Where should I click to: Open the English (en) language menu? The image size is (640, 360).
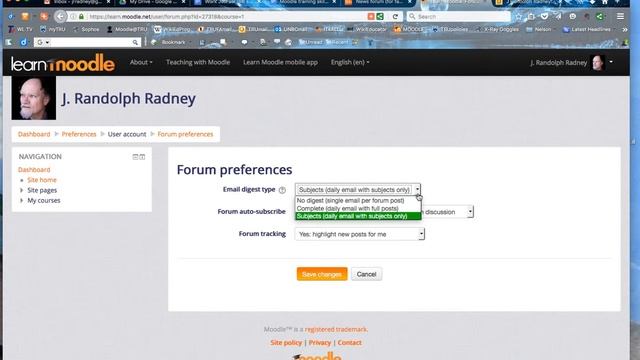[x=350, y=62]
